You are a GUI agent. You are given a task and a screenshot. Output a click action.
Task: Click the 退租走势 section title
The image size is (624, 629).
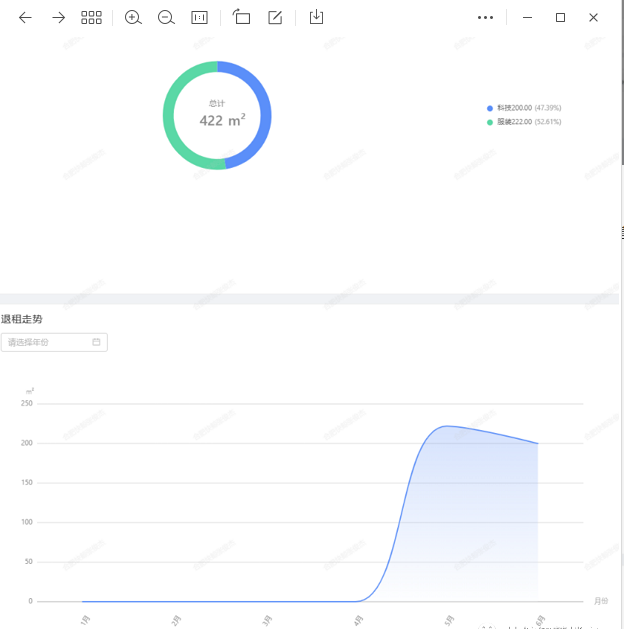[x=22, y=319]
